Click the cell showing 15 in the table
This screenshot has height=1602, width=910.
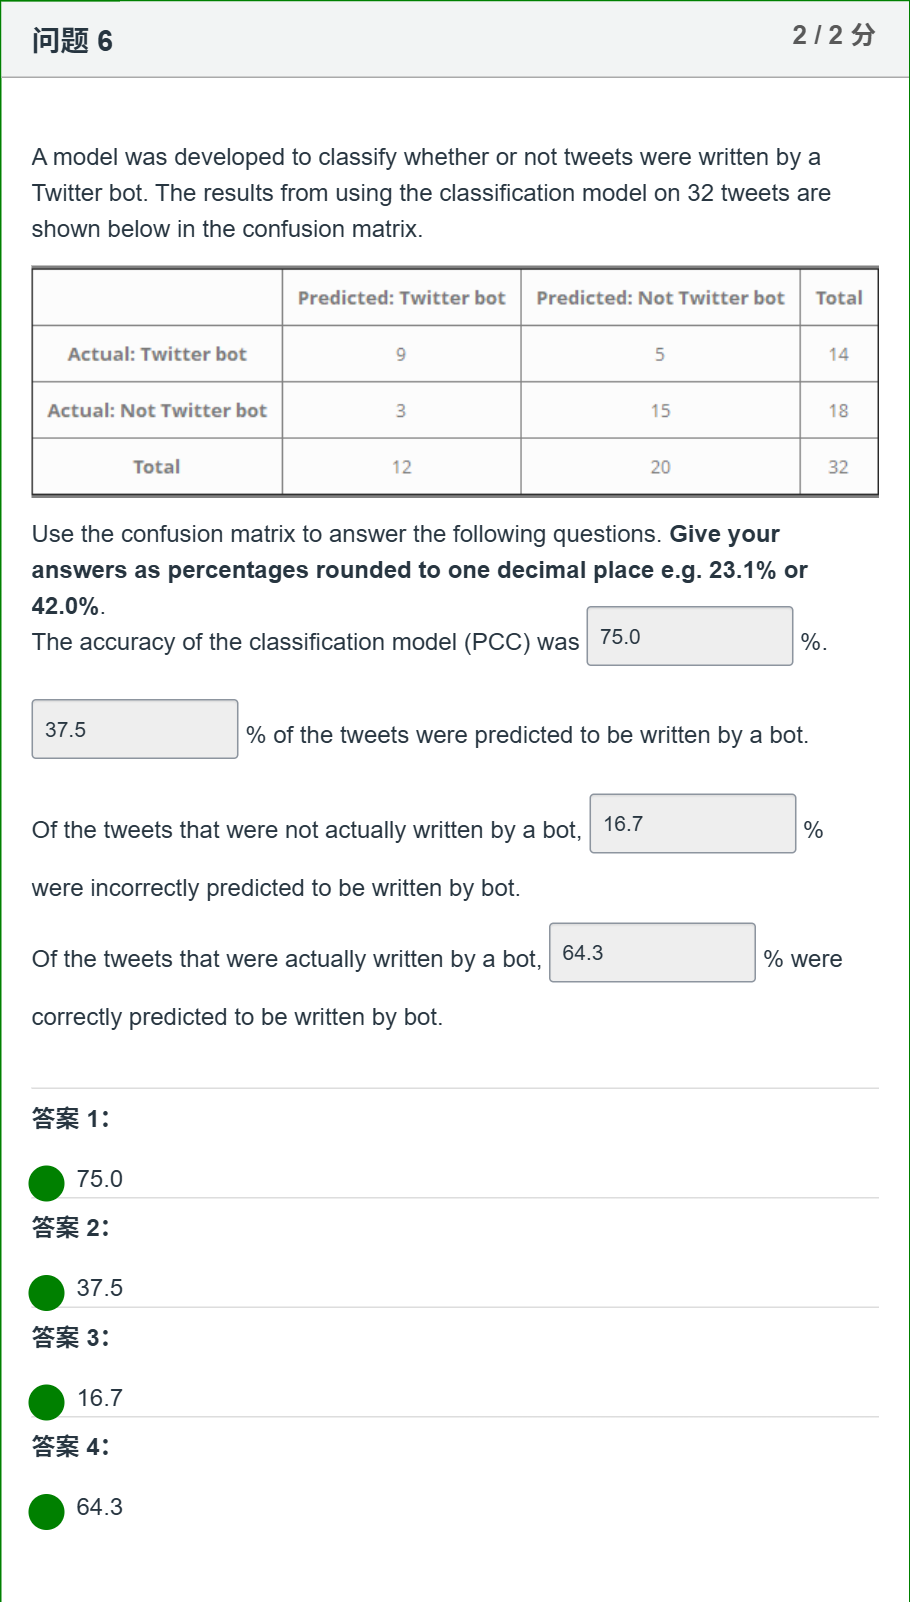click(660, 410)
